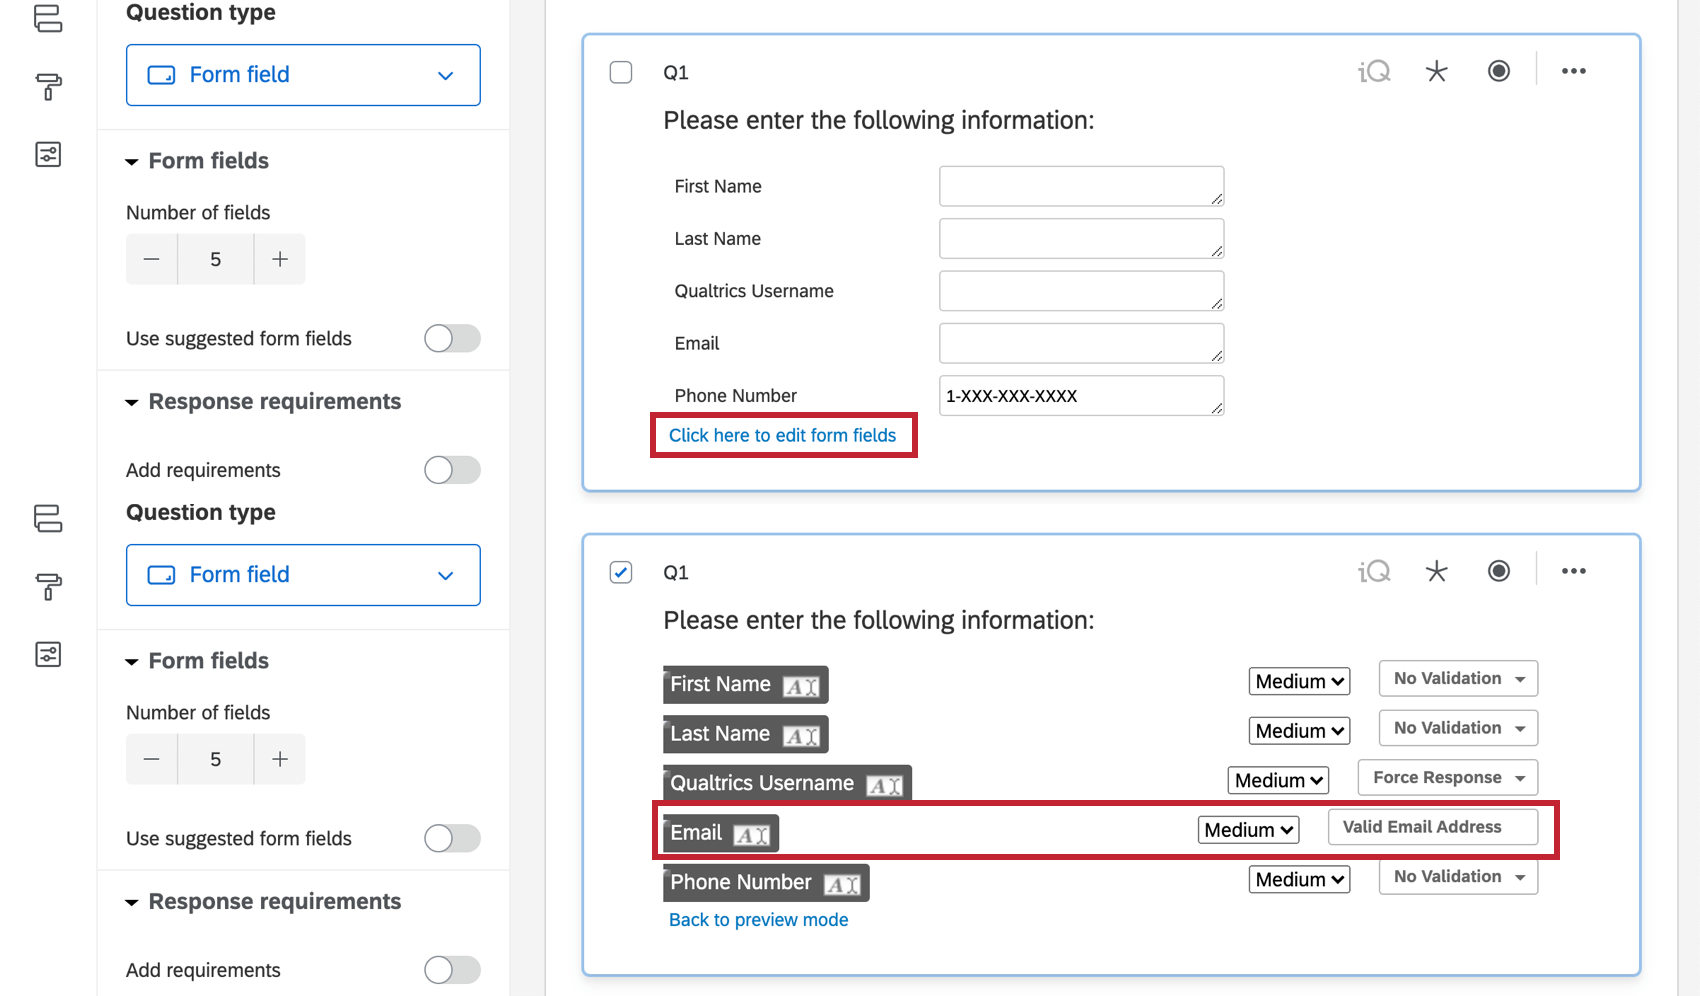Screen dimensions: 1700x996
Task: Click the Click here to edit form fields link
Action: click(783, 435)
